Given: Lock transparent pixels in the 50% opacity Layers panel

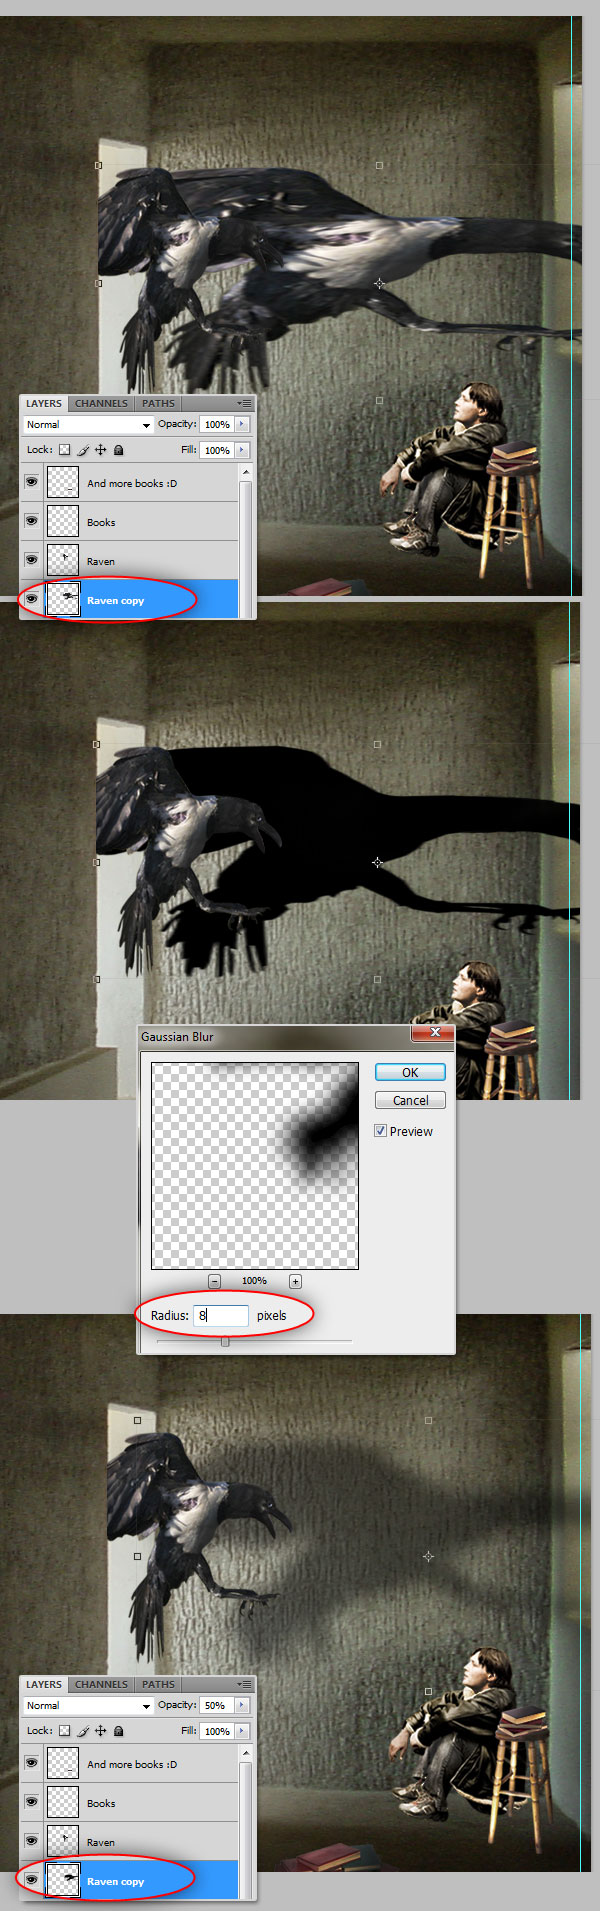Looking at the screenshot, I should pyautogui.click(x=65, y=1731).
